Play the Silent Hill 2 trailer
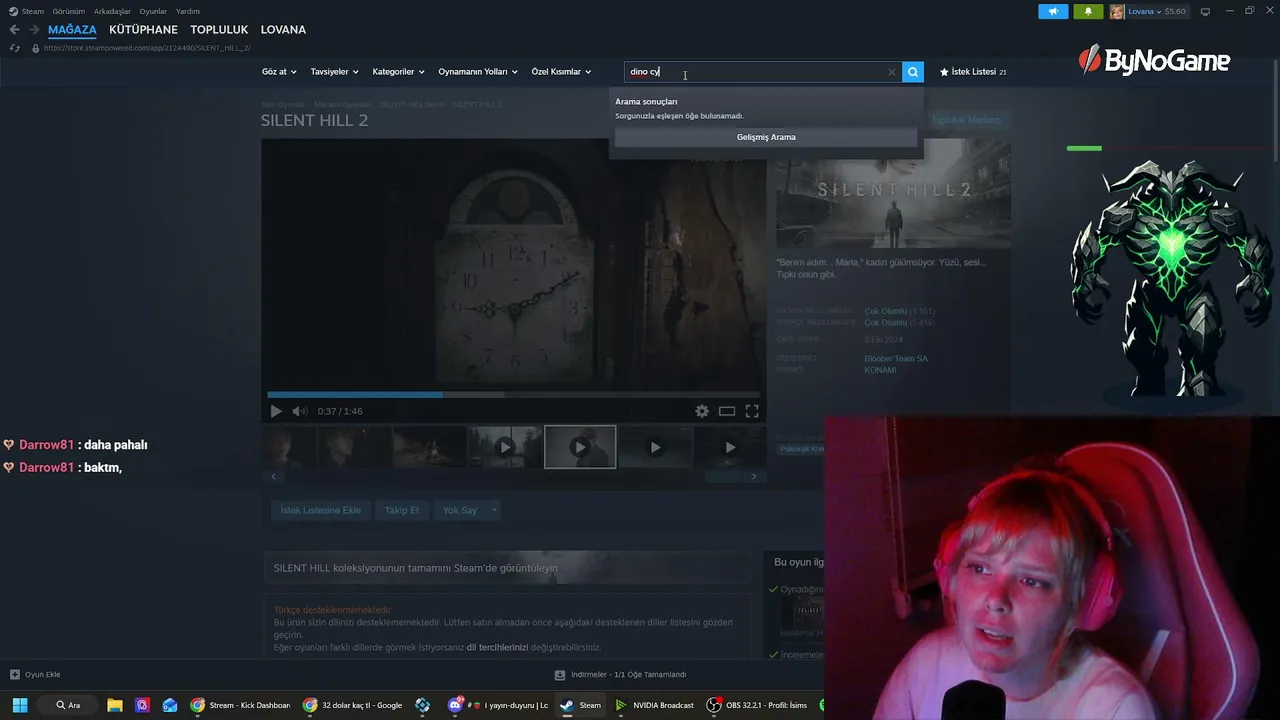The width and height of the screenshot is (1280, 720). (x=276, y=411)
